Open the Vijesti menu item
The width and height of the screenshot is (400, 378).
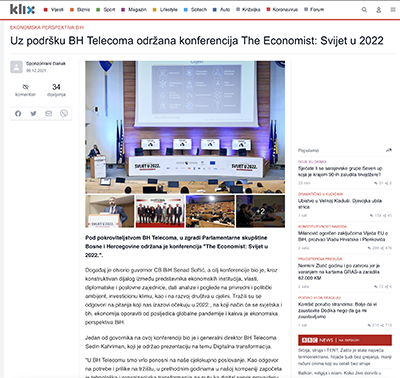54,10
